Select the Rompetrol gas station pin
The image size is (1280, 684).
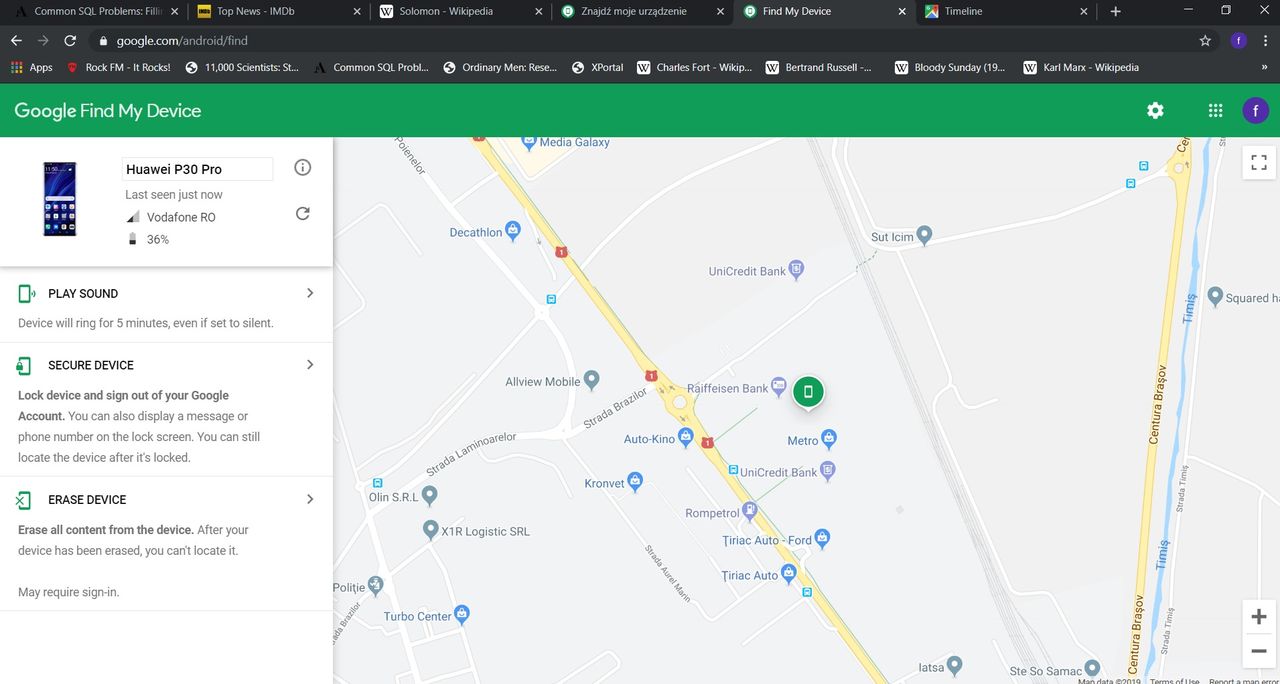750,513
